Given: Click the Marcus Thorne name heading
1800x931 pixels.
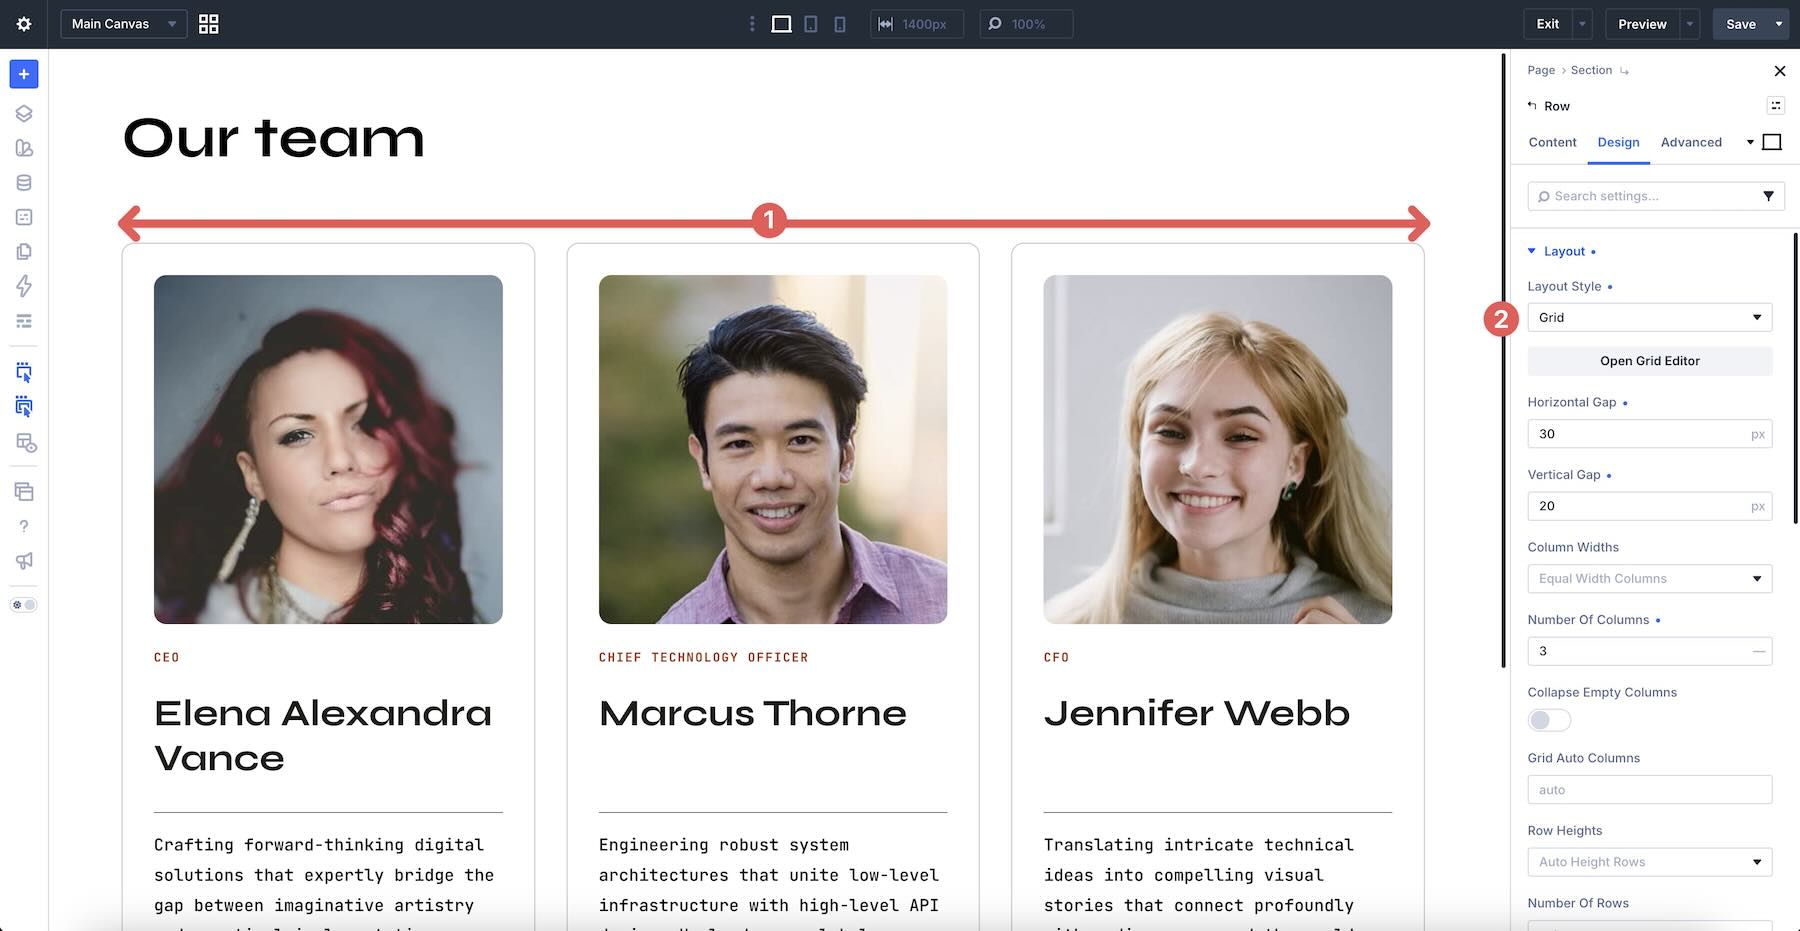Looking at the screenshot, I should (753, 713).
